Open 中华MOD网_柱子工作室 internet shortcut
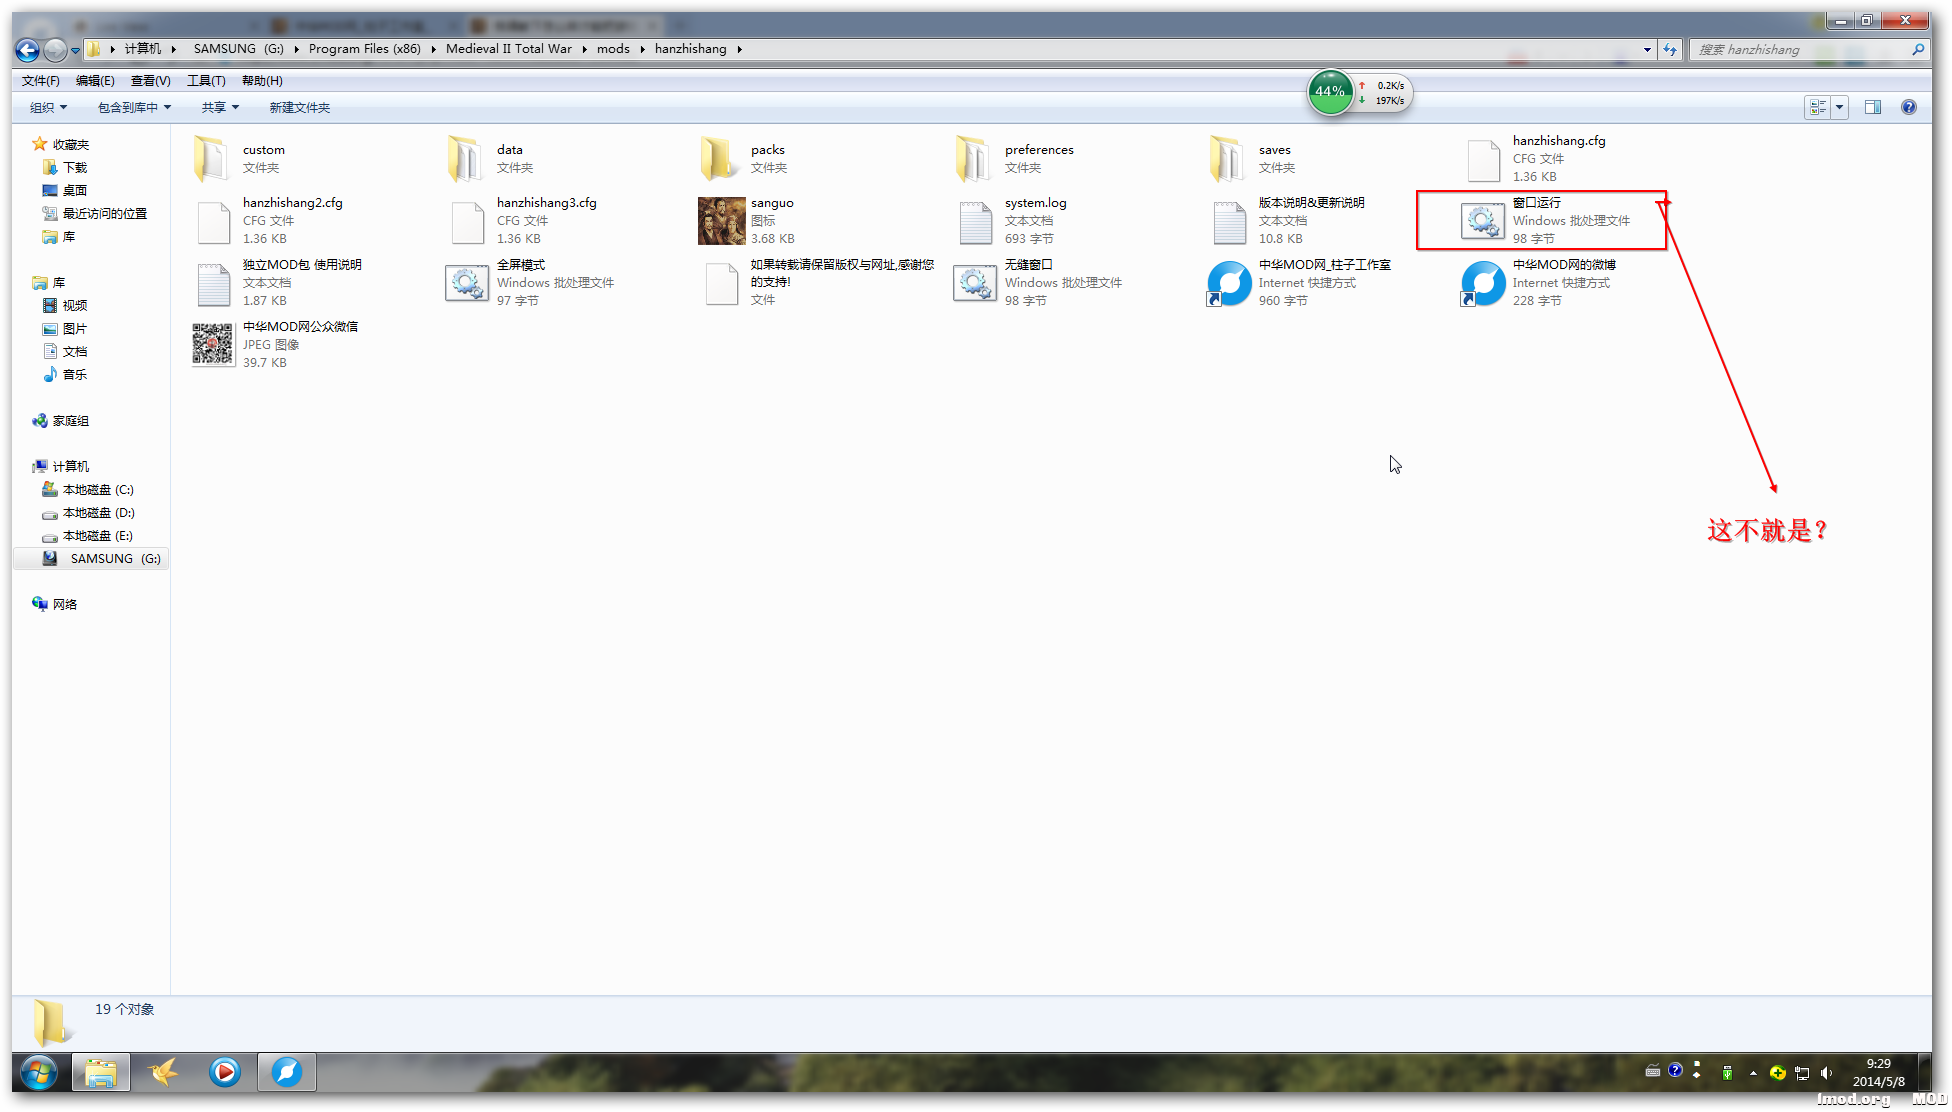Screen dimensions: 1952x1112 [1229, 283]
